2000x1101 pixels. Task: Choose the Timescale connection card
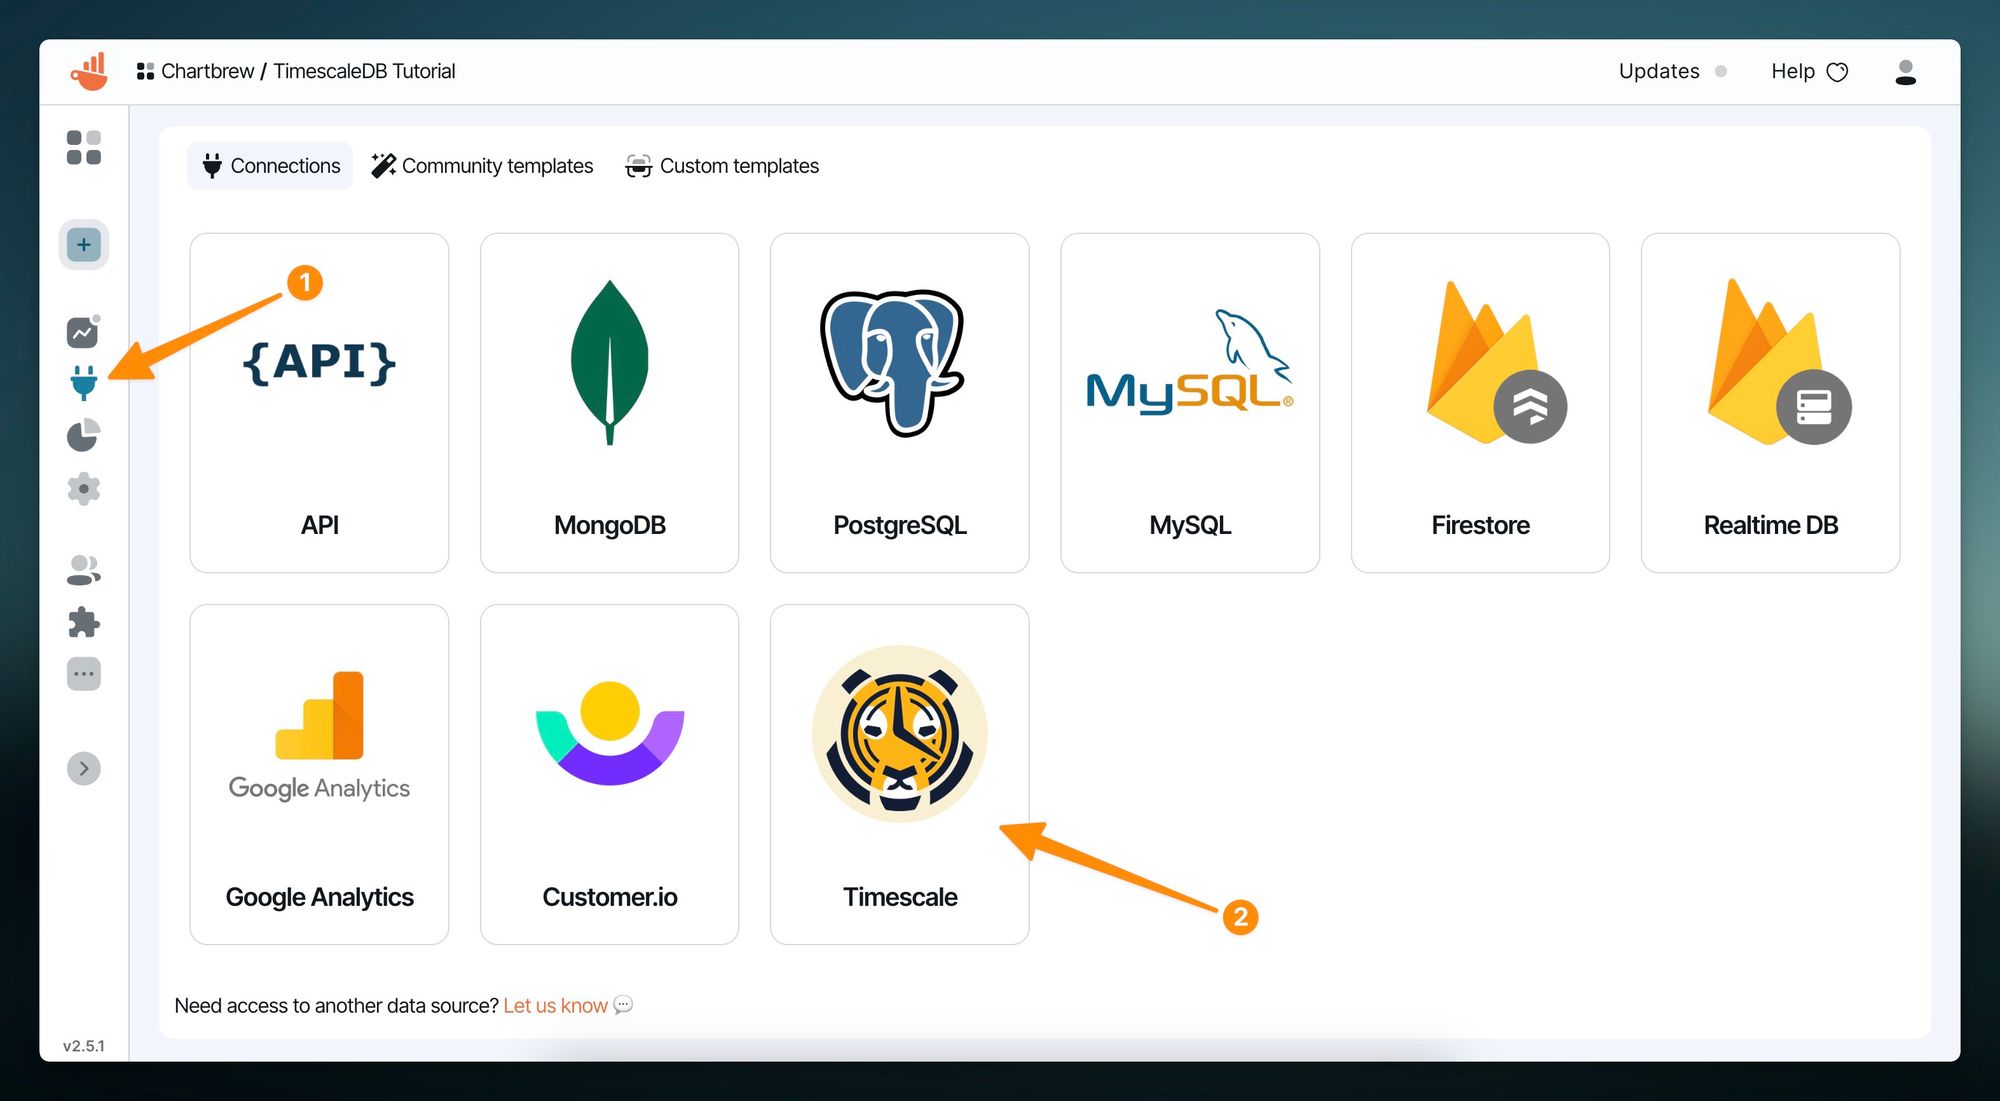click(899, 774)
